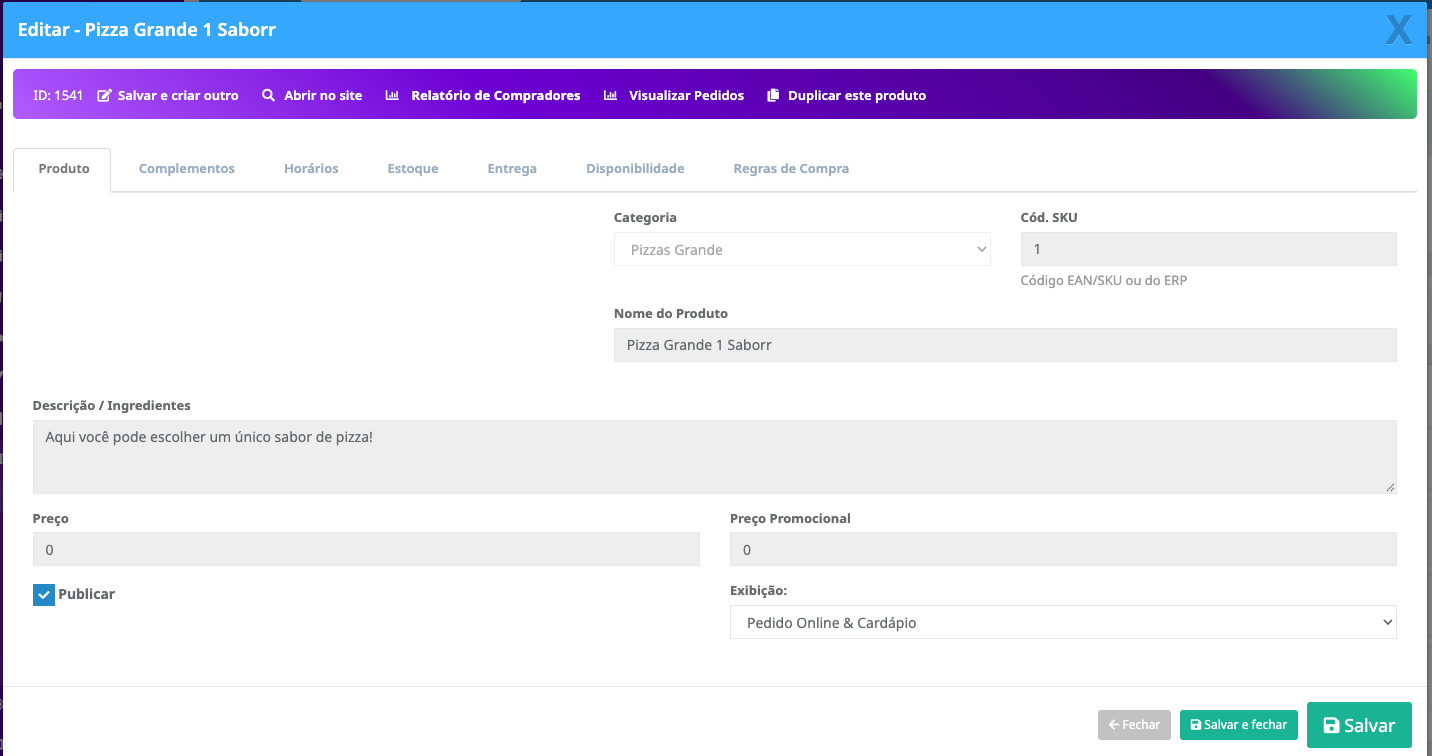Click the chart icon beside Relatório de Compradores
Screen dimensions: 1432x756
point(392,96)
